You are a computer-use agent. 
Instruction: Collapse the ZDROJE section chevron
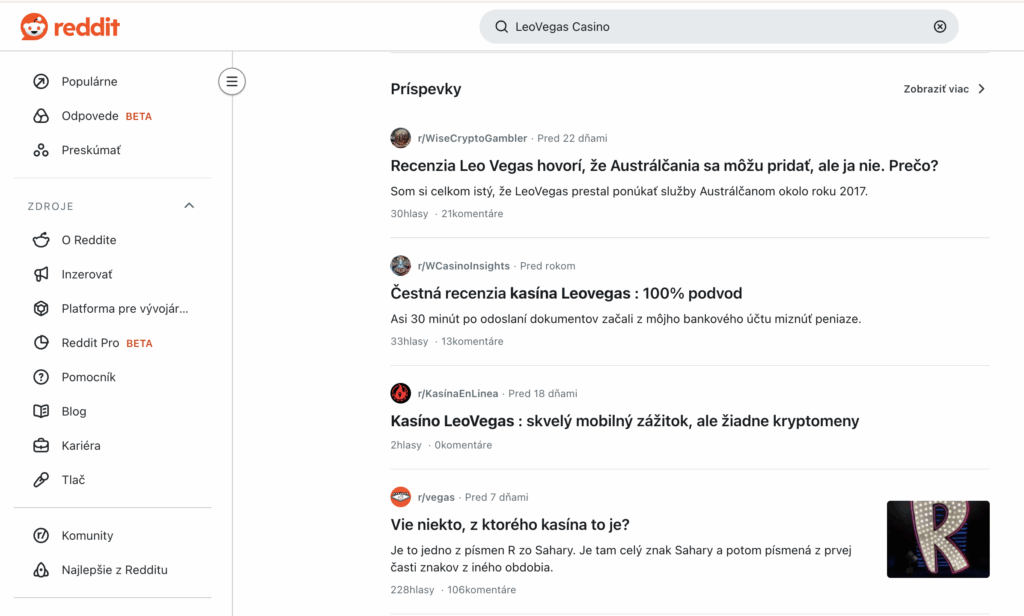click(x=189, y=206)
